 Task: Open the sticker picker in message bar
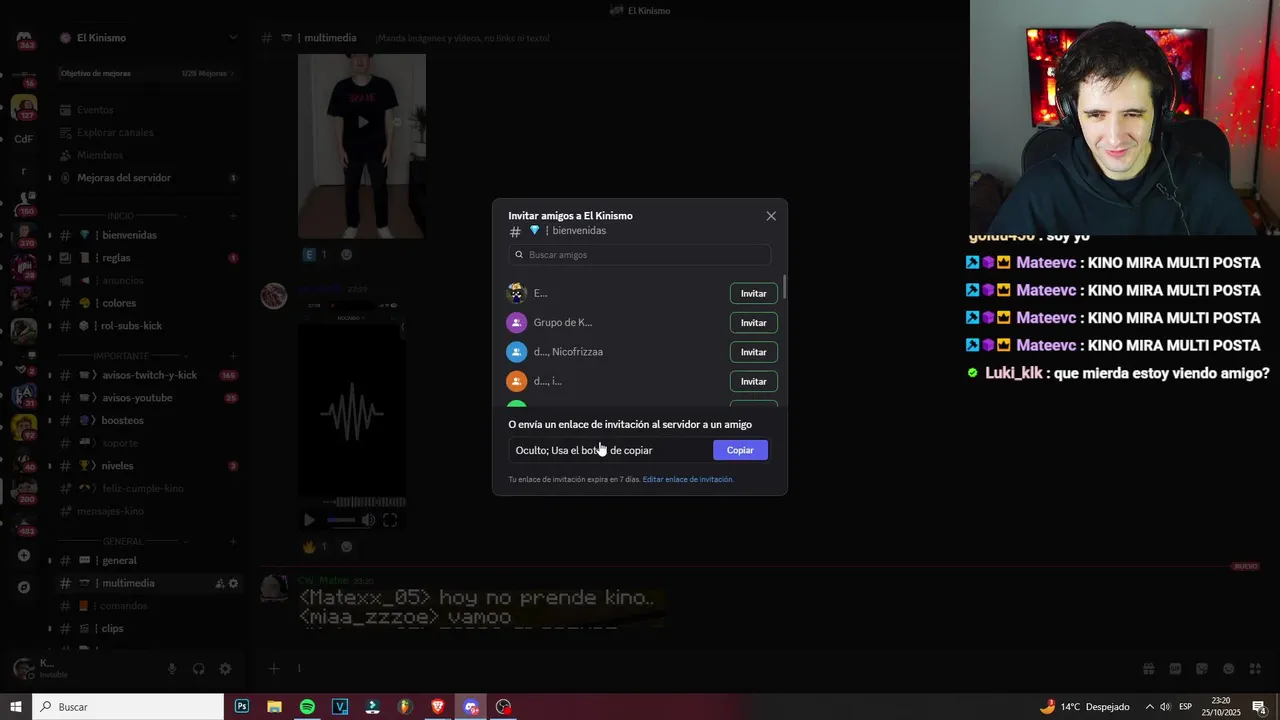[1202, 669]
